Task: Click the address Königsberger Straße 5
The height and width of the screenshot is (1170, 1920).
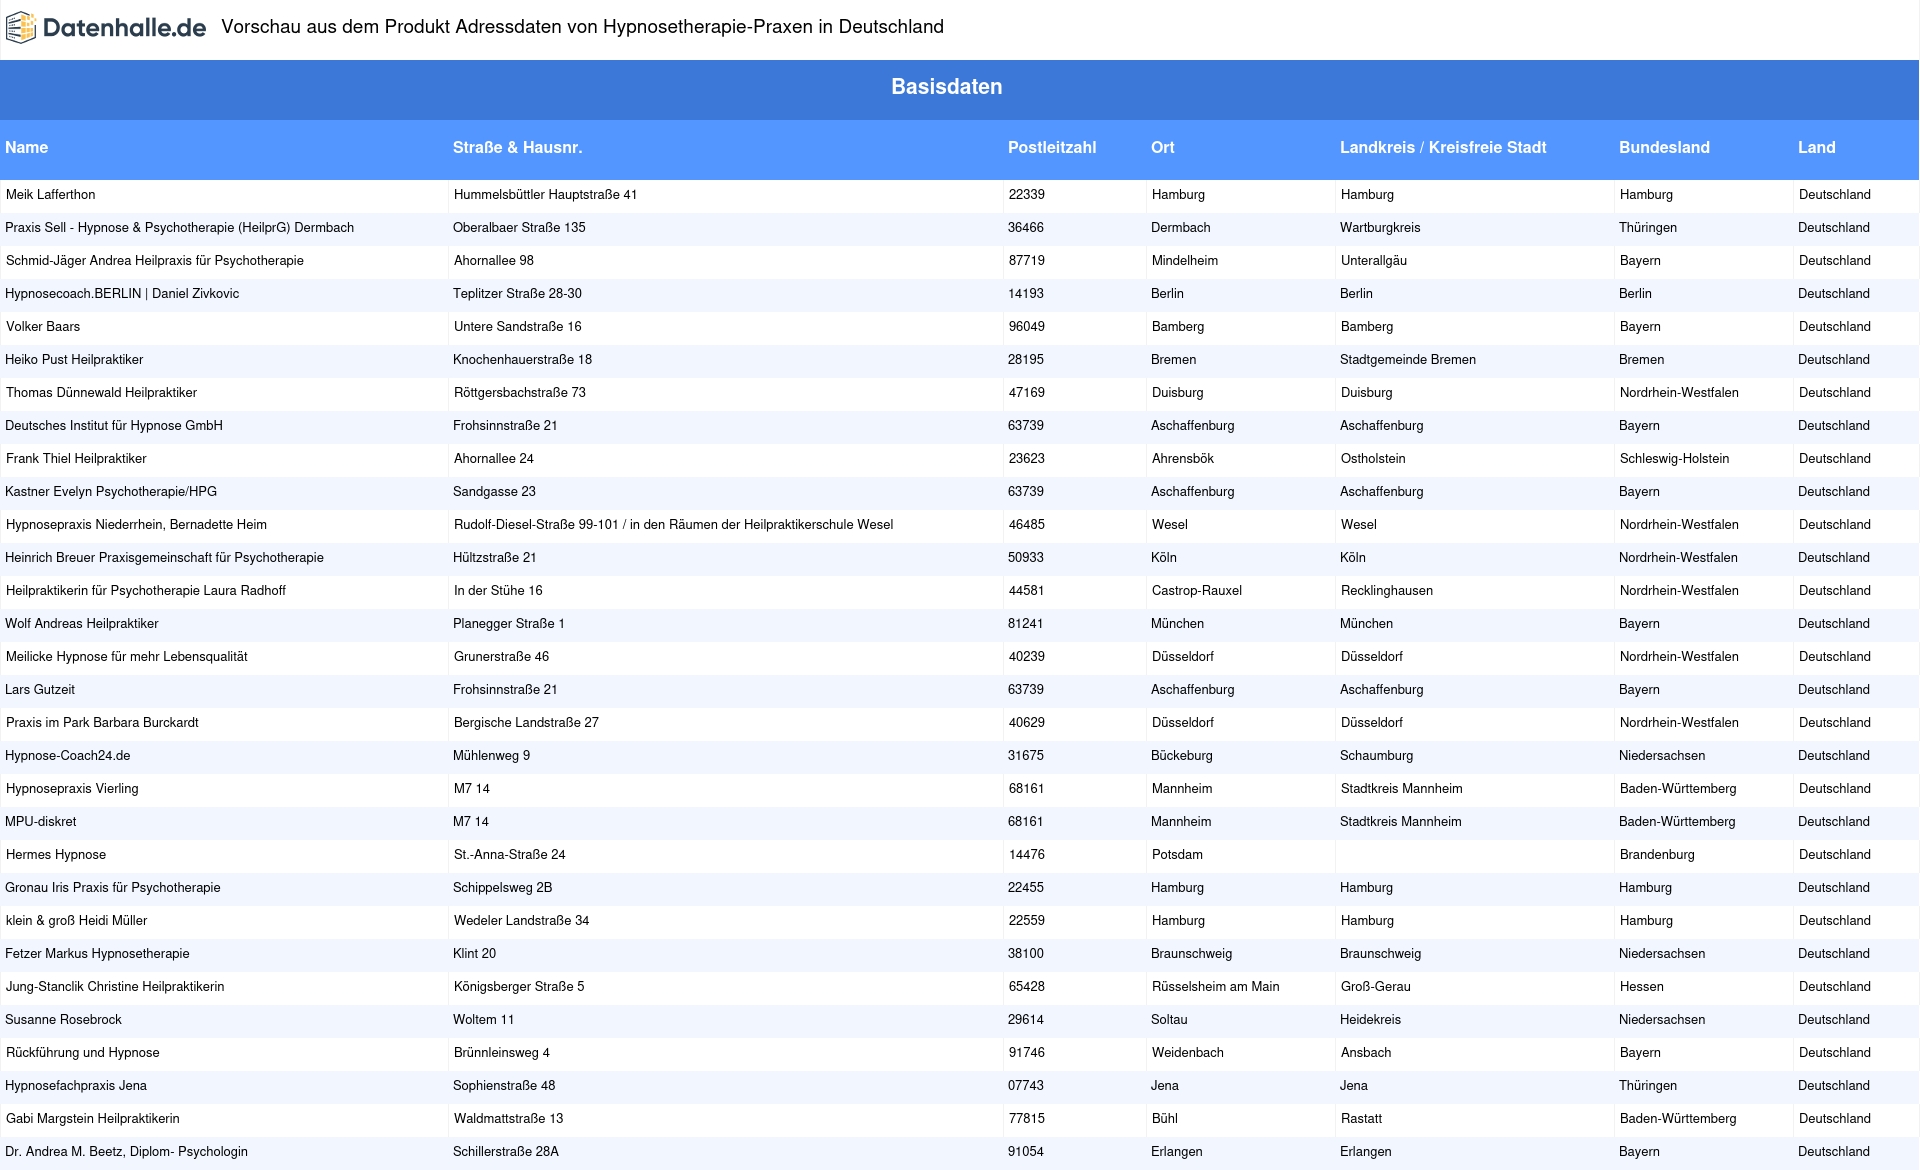Action: (519, 987)
